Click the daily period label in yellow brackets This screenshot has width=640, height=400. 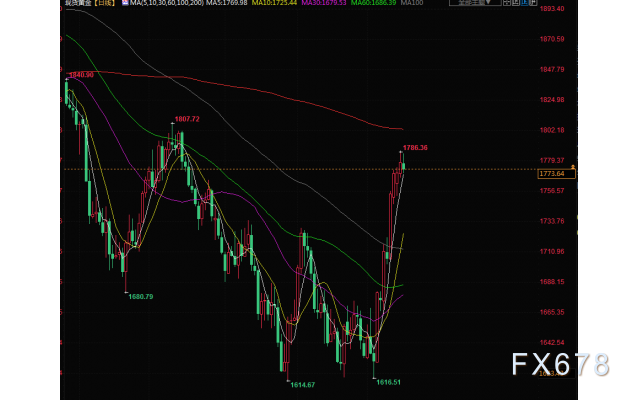pyautogui.click(x=105, y=2)
